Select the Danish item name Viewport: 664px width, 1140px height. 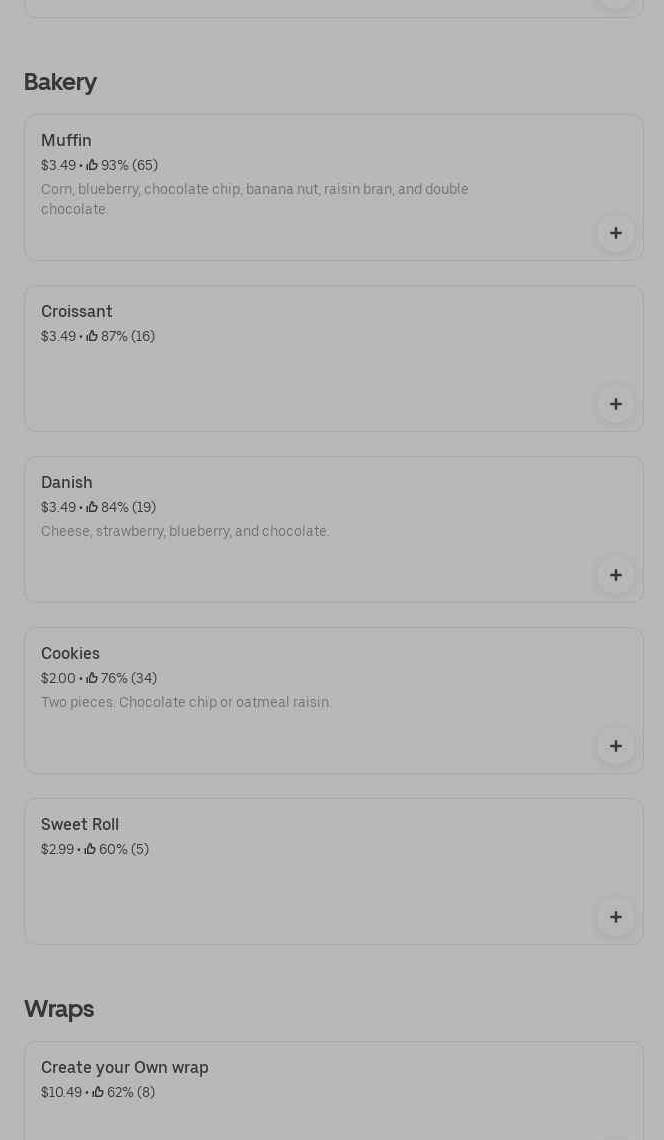pos(67,483)
